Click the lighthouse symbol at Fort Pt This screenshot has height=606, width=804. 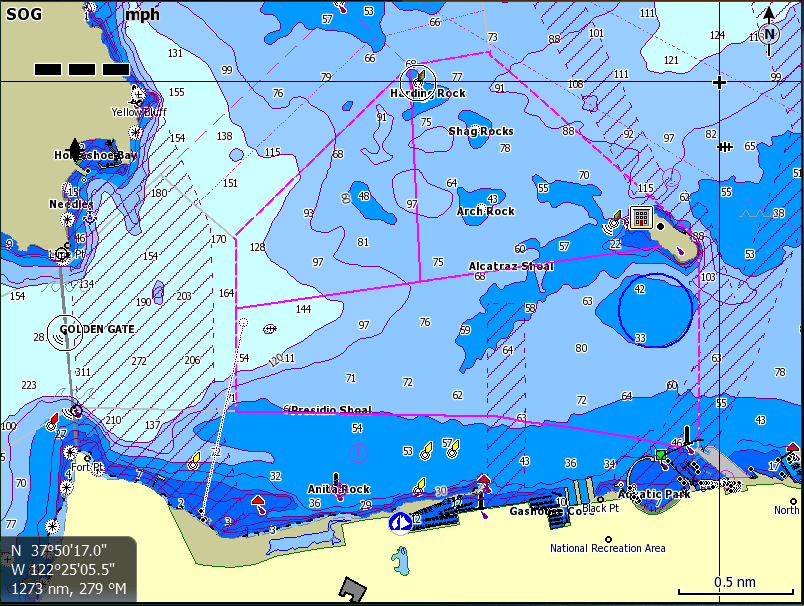(71, 452)
